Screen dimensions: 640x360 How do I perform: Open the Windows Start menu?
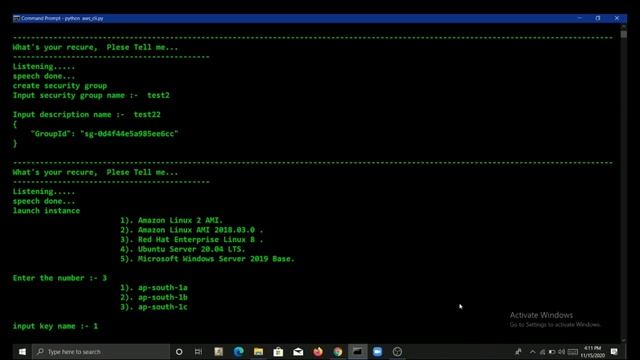(x=22, y=351)
